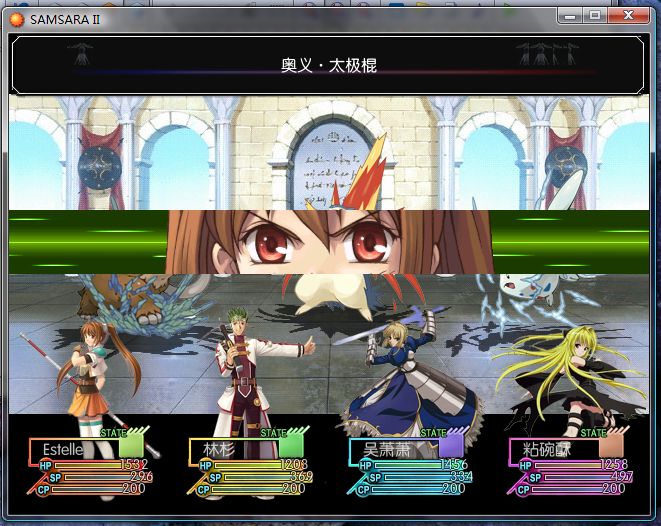Click 粘碗酥's HP icon badge
This screenshot has width=661, height=526.
pyautogui.click(x=526, y=466)
